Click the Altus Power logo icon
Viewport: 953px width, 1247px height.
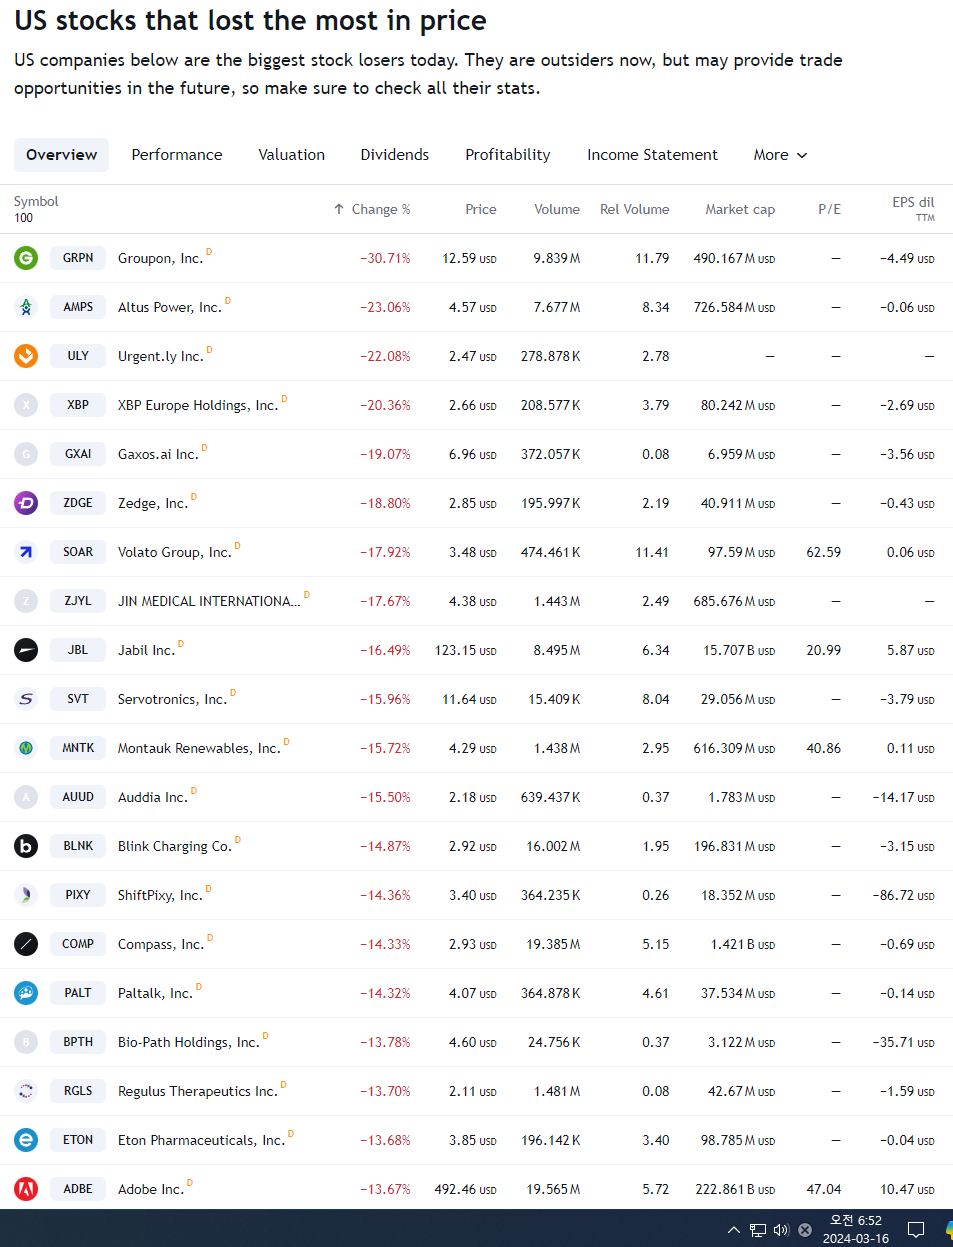pos(26,307)
